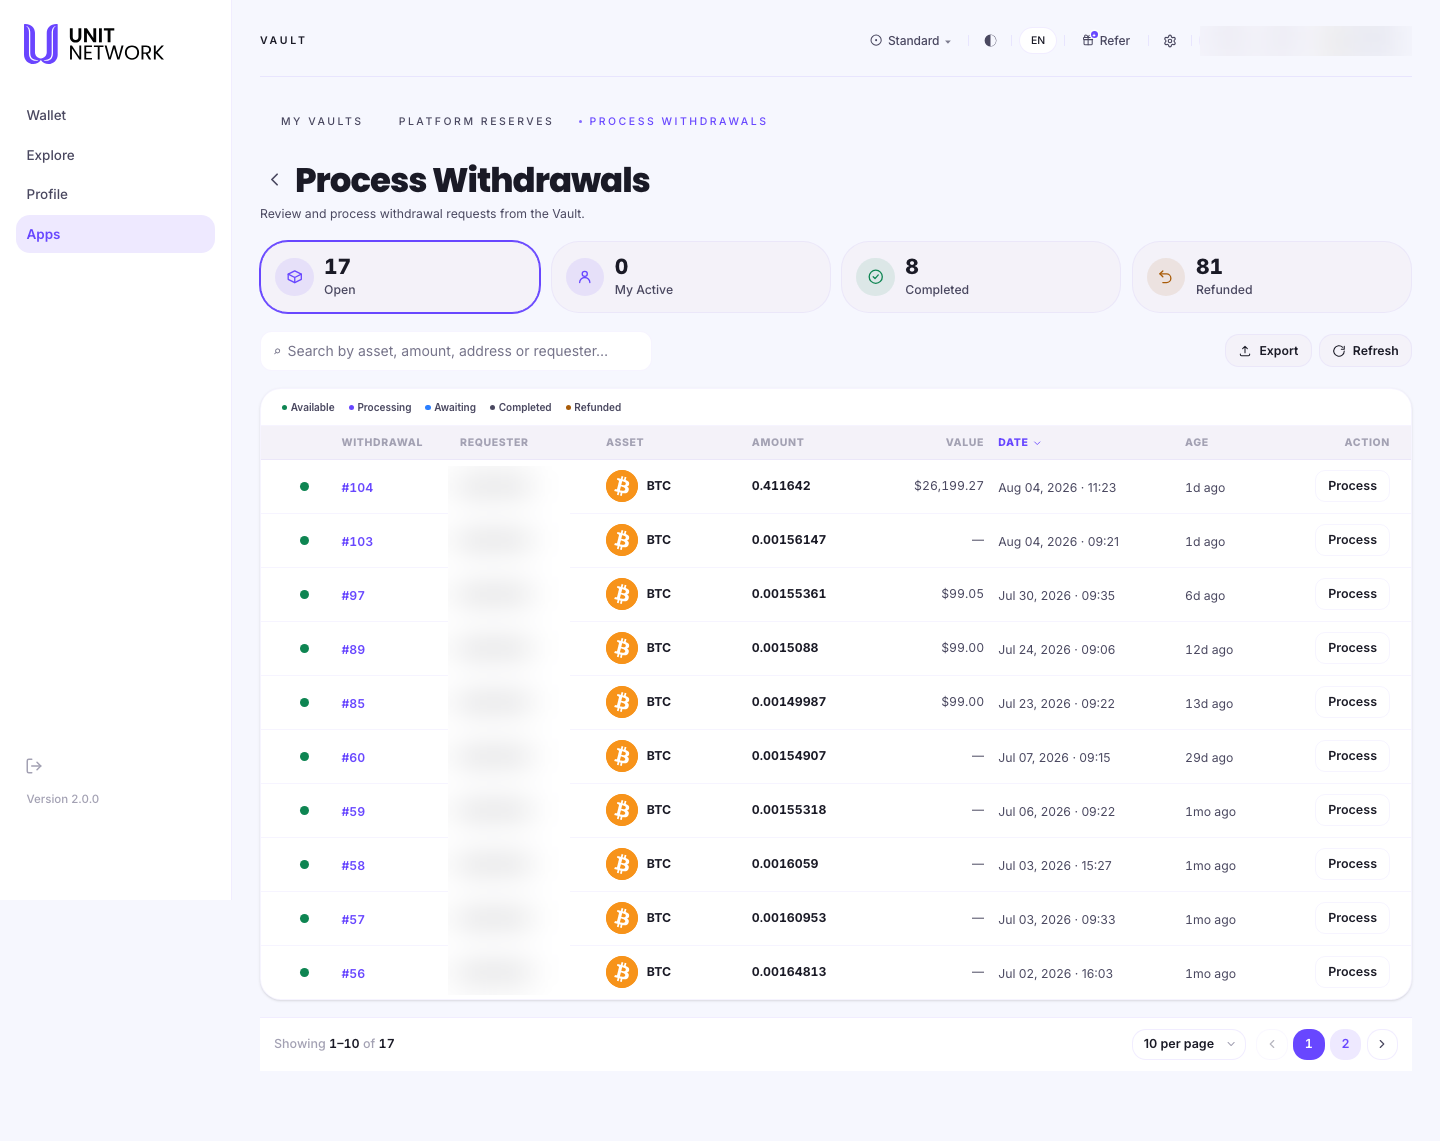This screenshot has width=1440, height=1141.
Task: Click the Open card box icon
Action: [295, 277]
